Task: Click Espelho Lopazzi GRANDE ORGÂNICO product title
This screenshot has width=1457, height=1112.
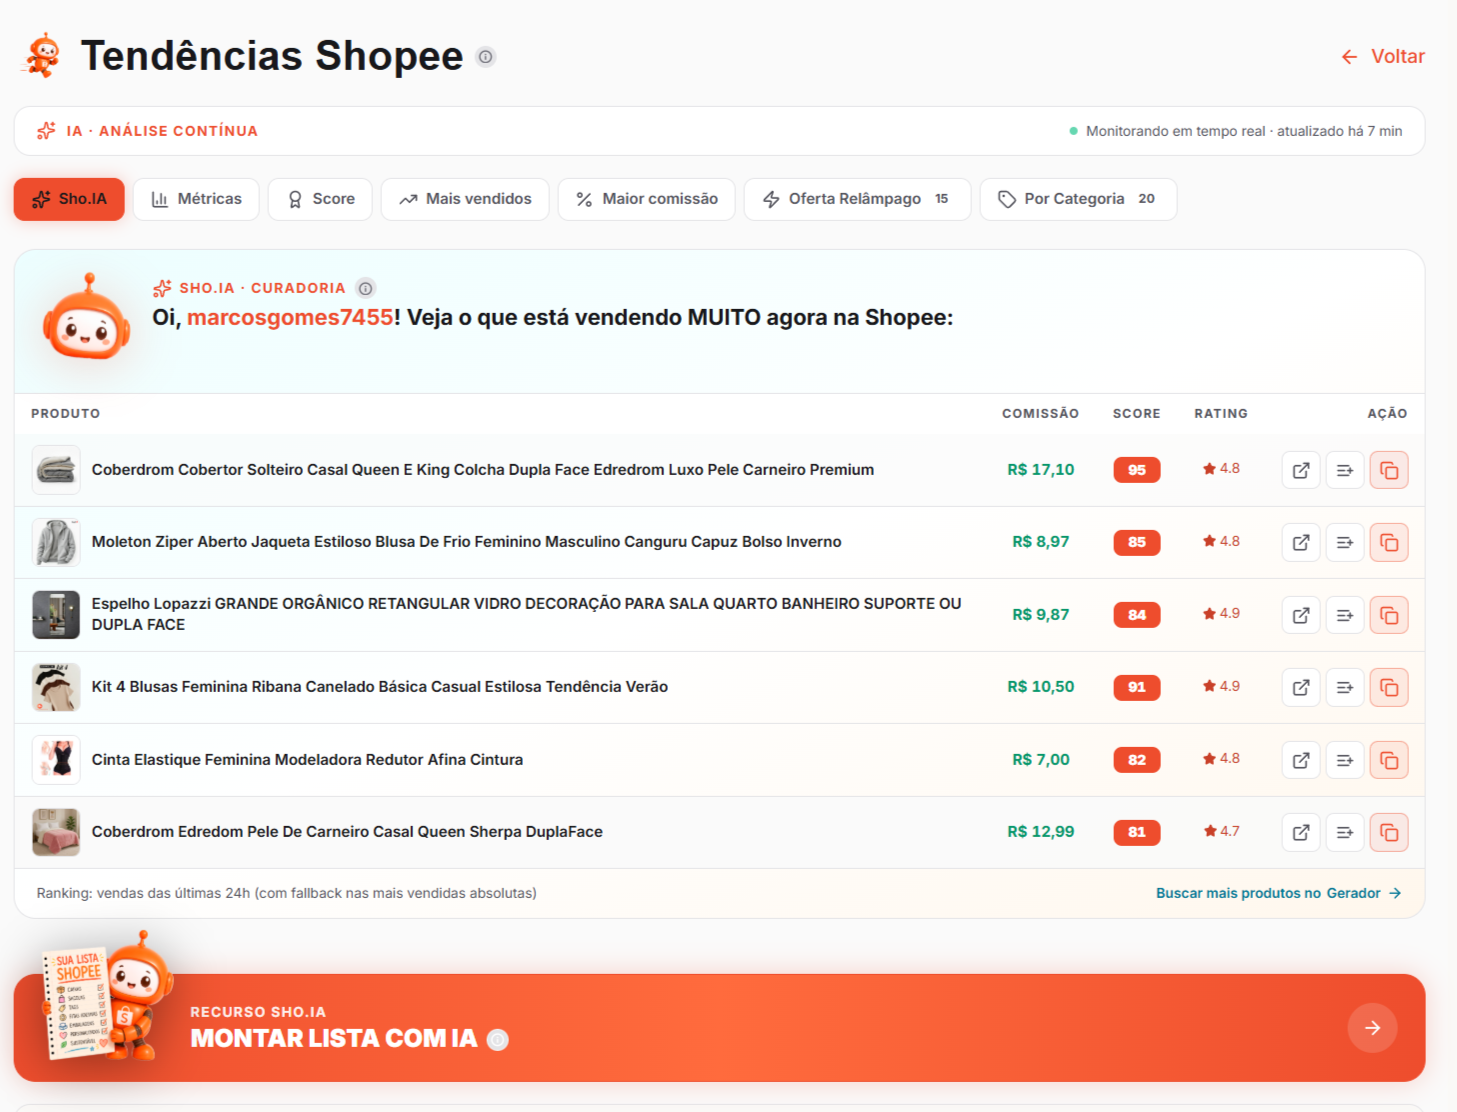Action: click(x=527, y=614)
